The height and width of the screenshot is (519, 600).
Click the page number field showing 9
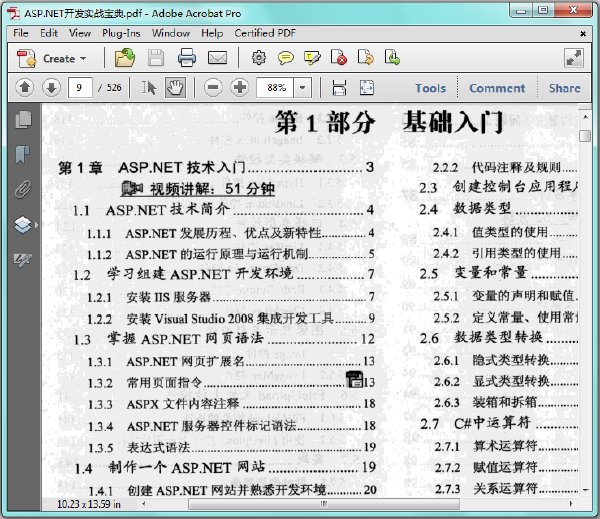[x=80, y=88]
